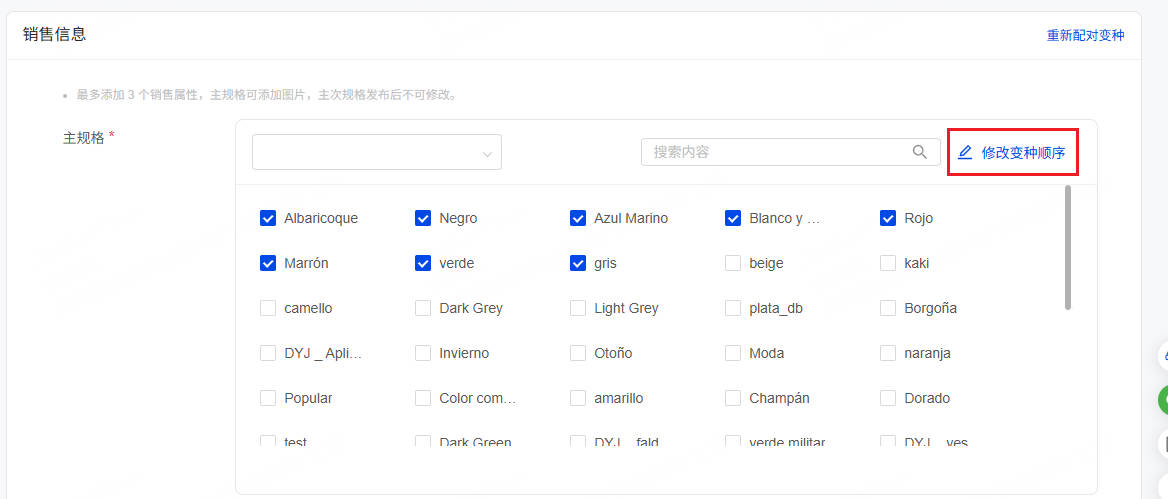Viewport: 1168px width, 499px height.
Task: Tick the kaki checkbox
Action: click(888, 263)
